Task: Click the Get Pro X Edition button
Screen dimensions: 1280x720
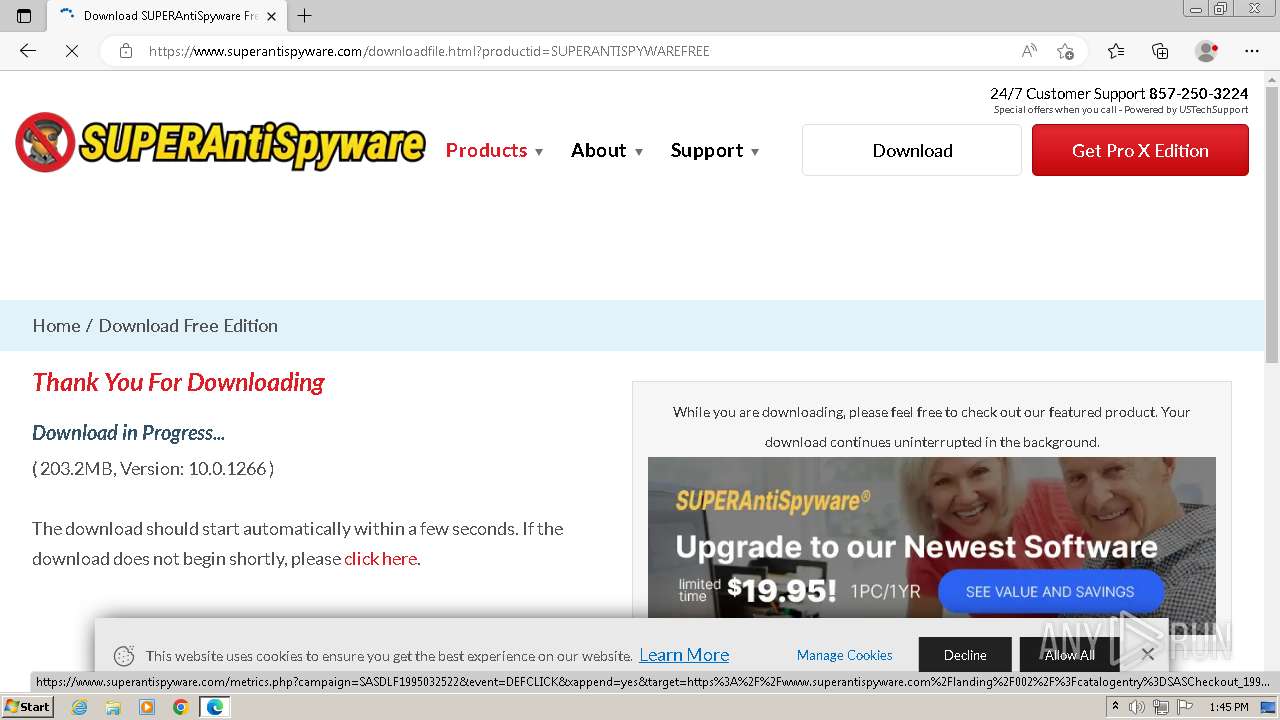Action: point(1140,150)
